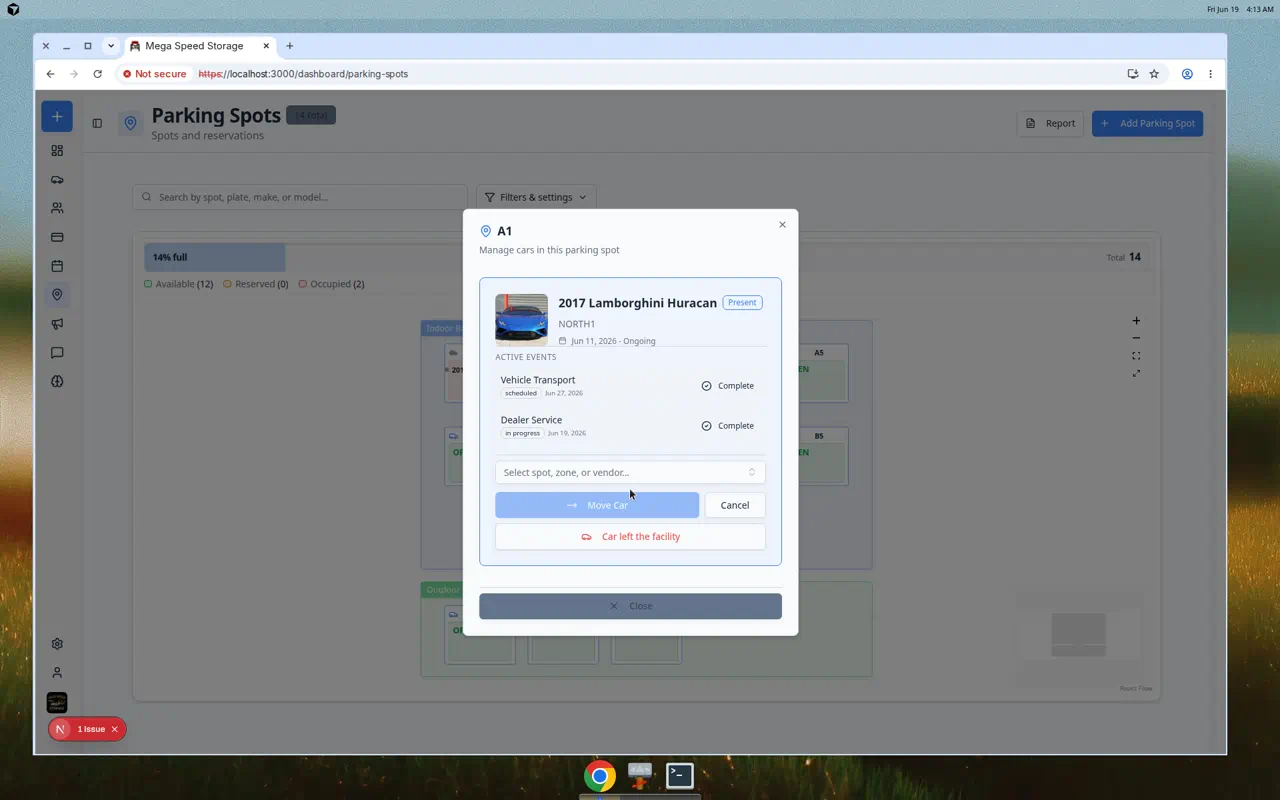Open the megaphone announcements icon in sidebar
The image size is (1280, 800).
pos(57,324)
